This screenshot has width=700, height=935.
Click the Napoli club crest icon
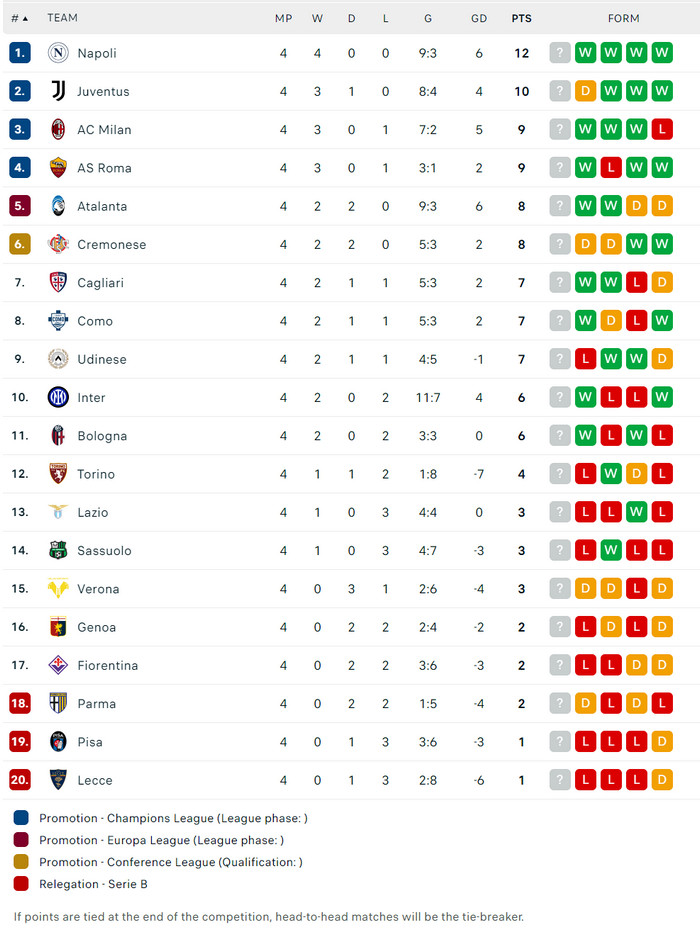coord(58,53)
